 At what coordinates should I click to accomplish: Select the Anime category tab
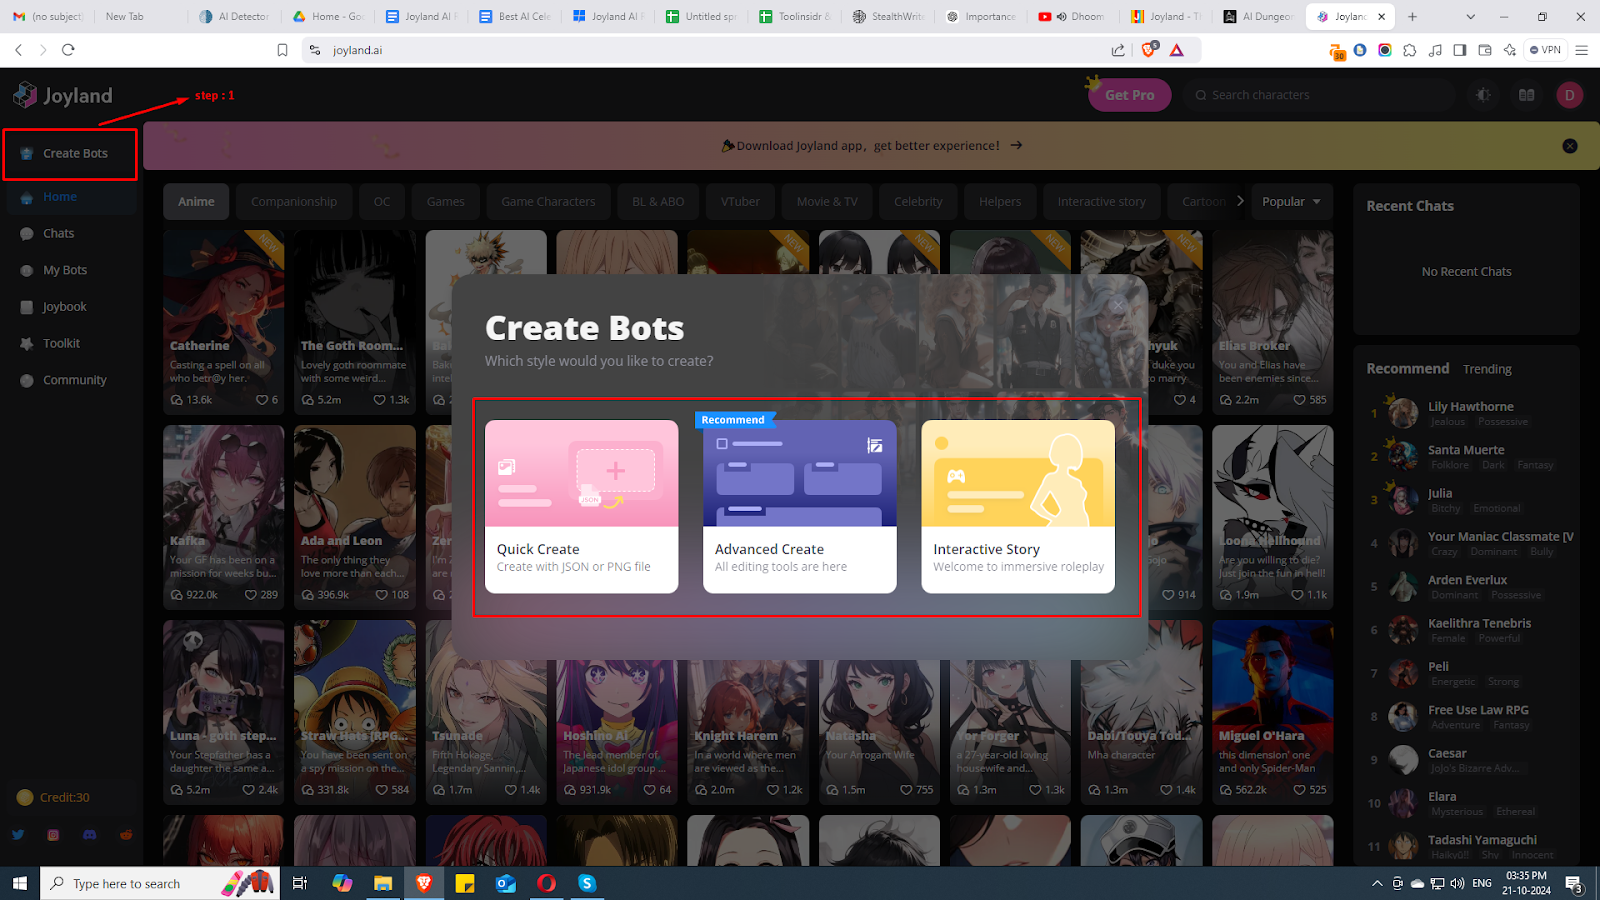[x=196, y=201]
